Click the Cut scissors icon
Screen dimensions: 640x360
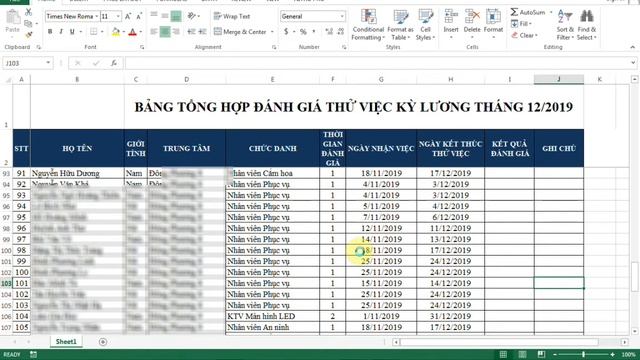coord(29,12)
